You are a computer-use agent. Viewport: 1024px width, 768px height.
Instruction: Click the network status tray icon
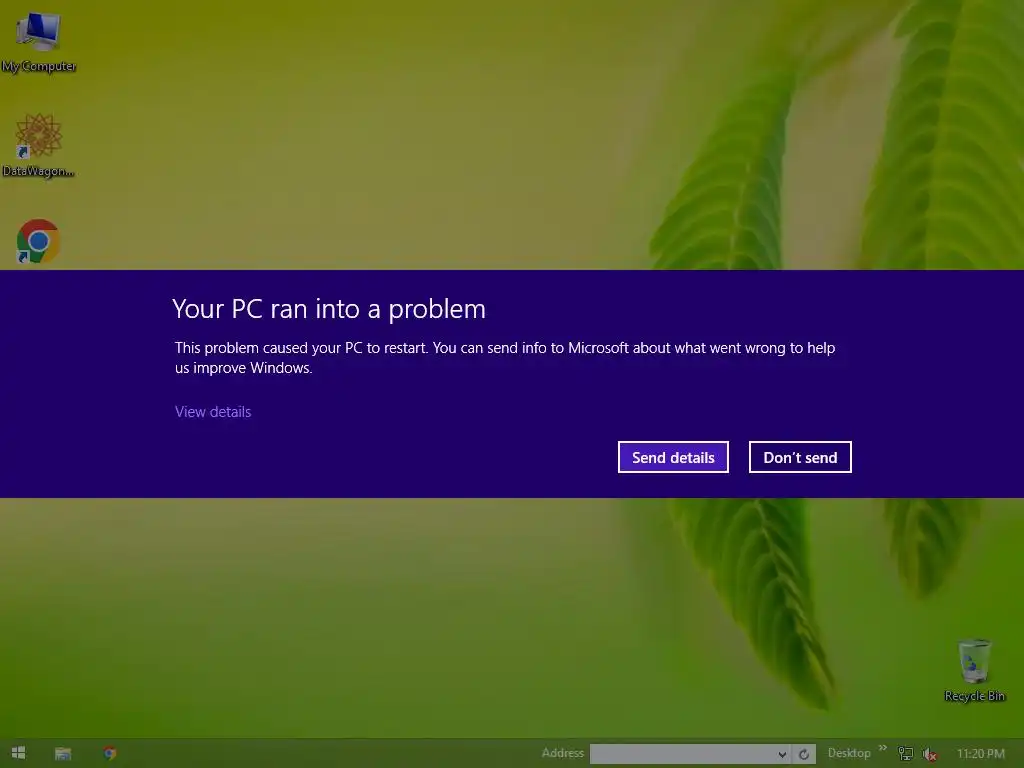pos(905,754)
